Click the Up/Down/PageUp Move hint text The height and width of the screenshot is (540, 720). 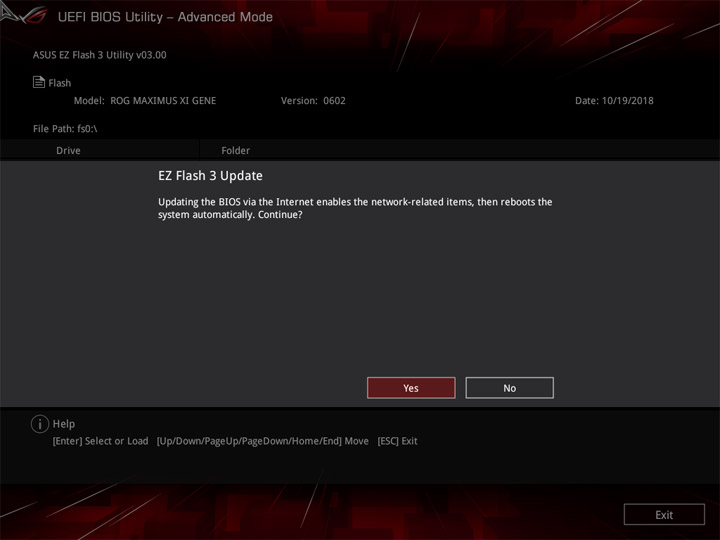(x=263, y=441)
